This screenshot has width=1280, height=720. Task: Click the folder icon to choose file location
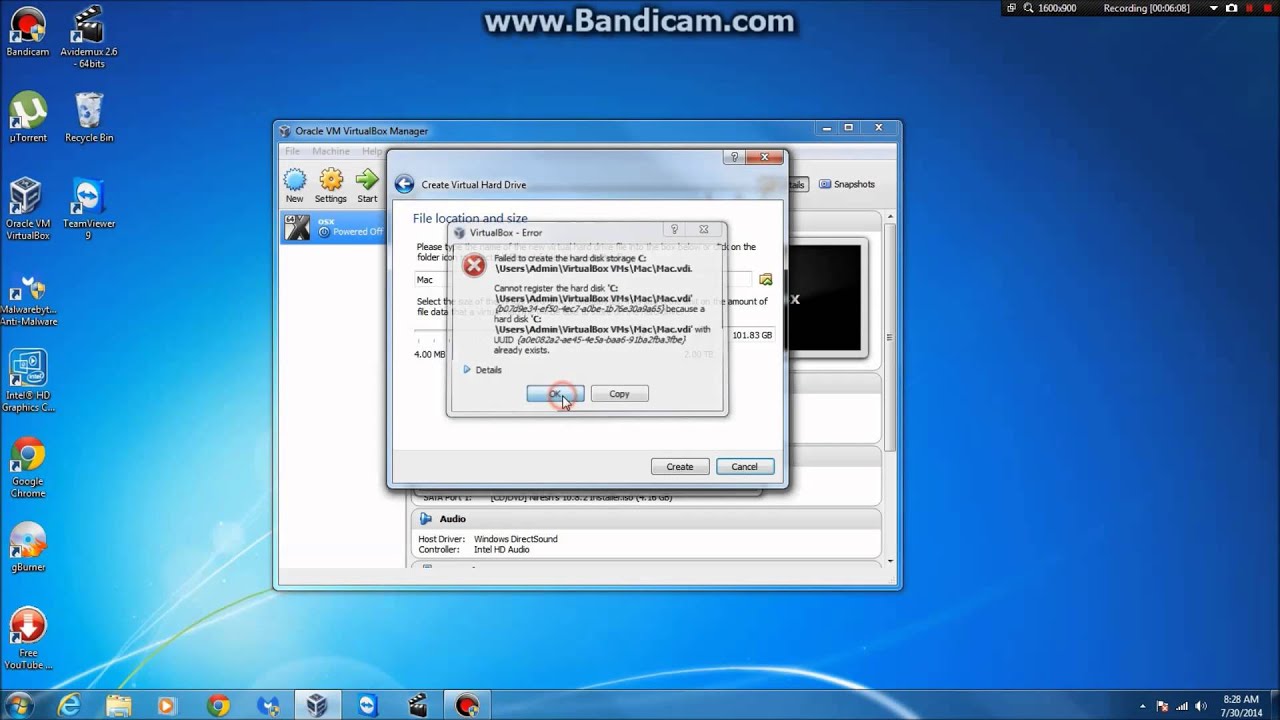[765, 280]
